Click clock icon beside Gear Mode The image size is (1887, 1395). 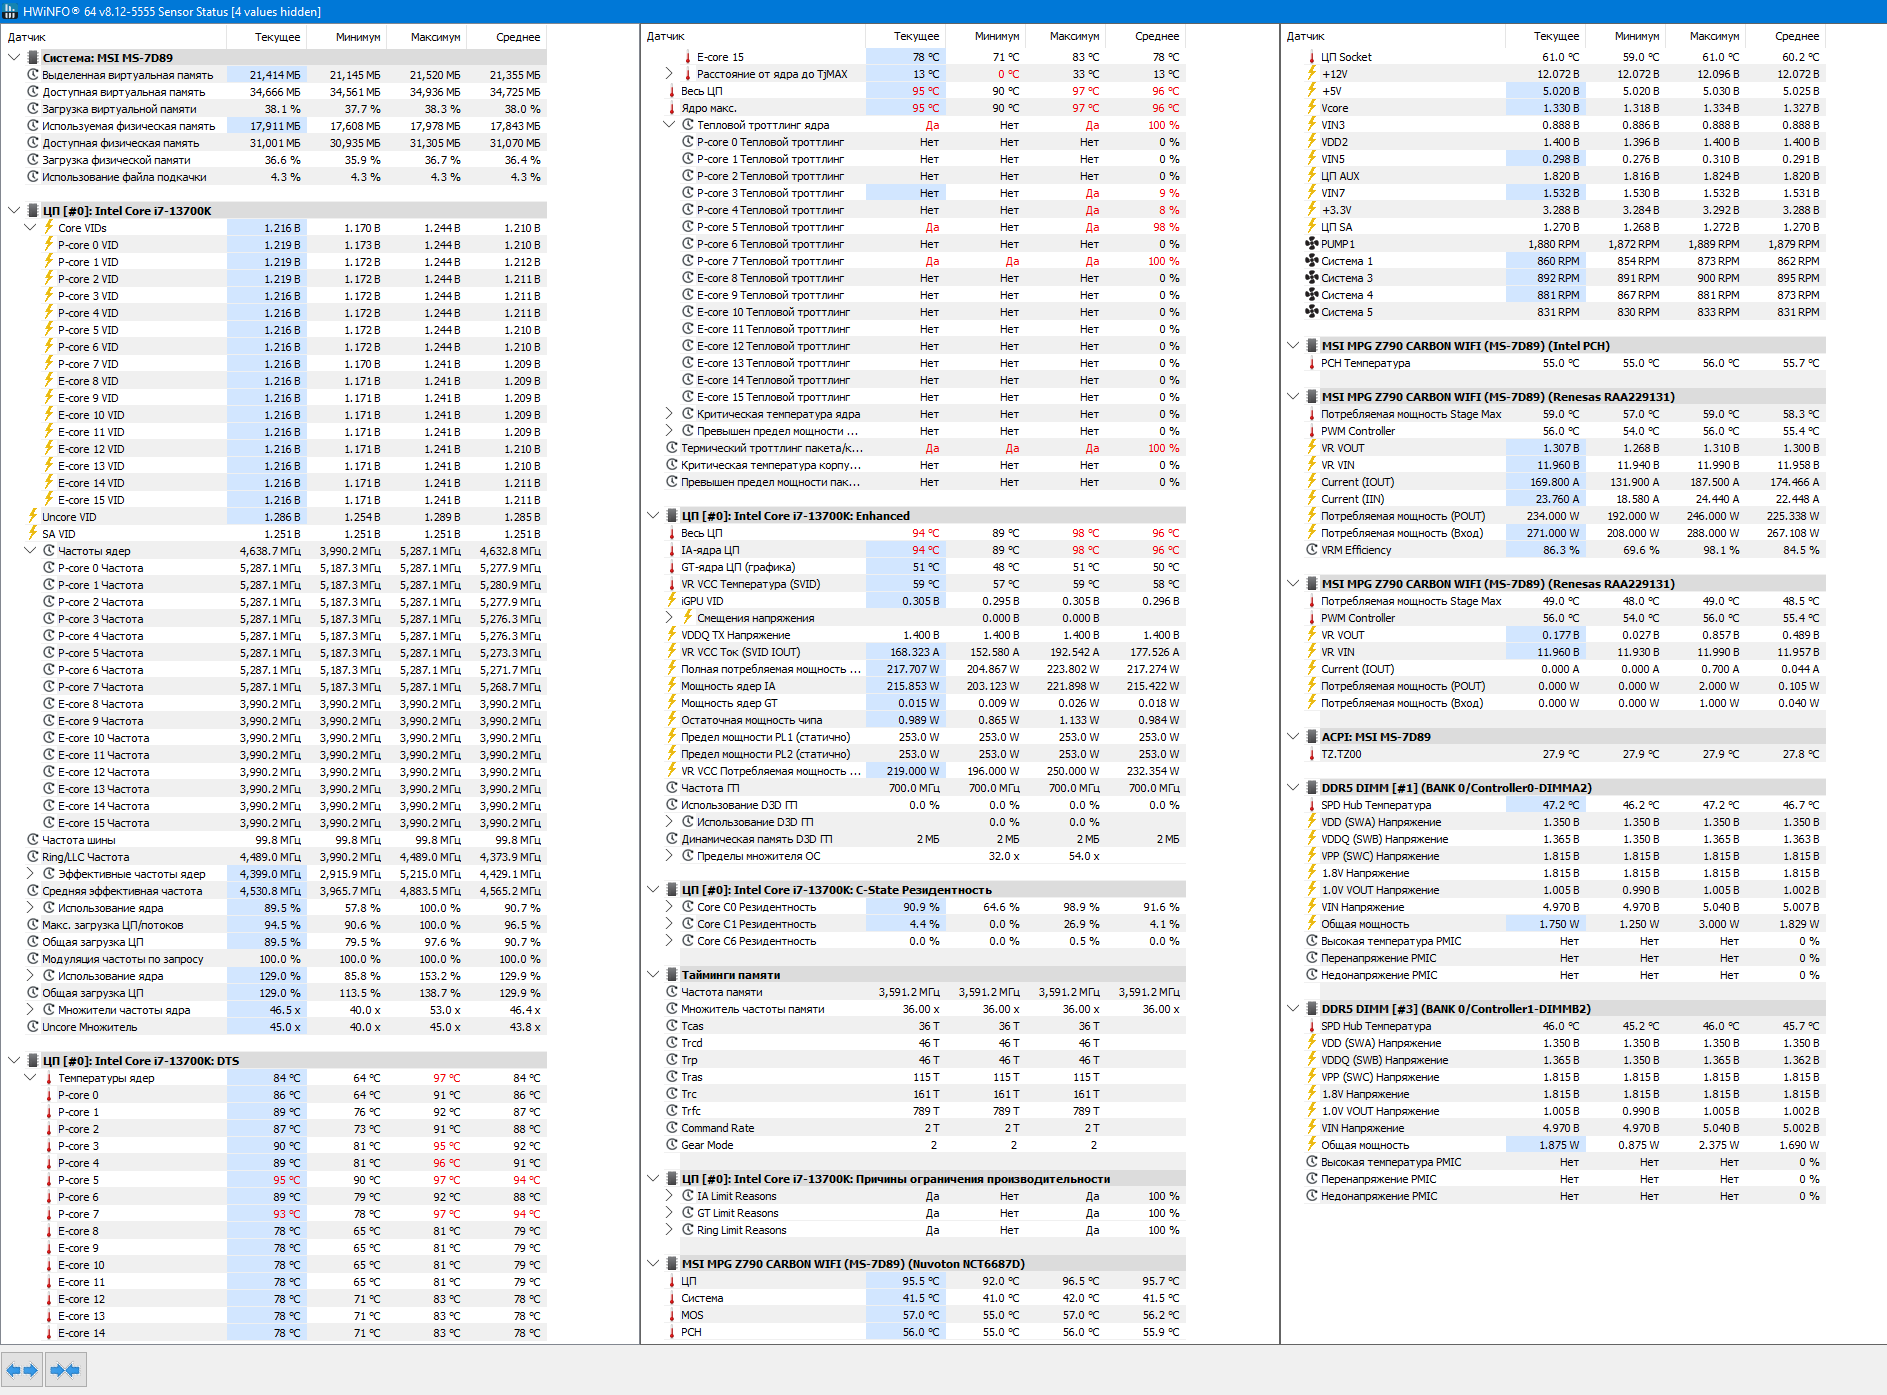672,1145
